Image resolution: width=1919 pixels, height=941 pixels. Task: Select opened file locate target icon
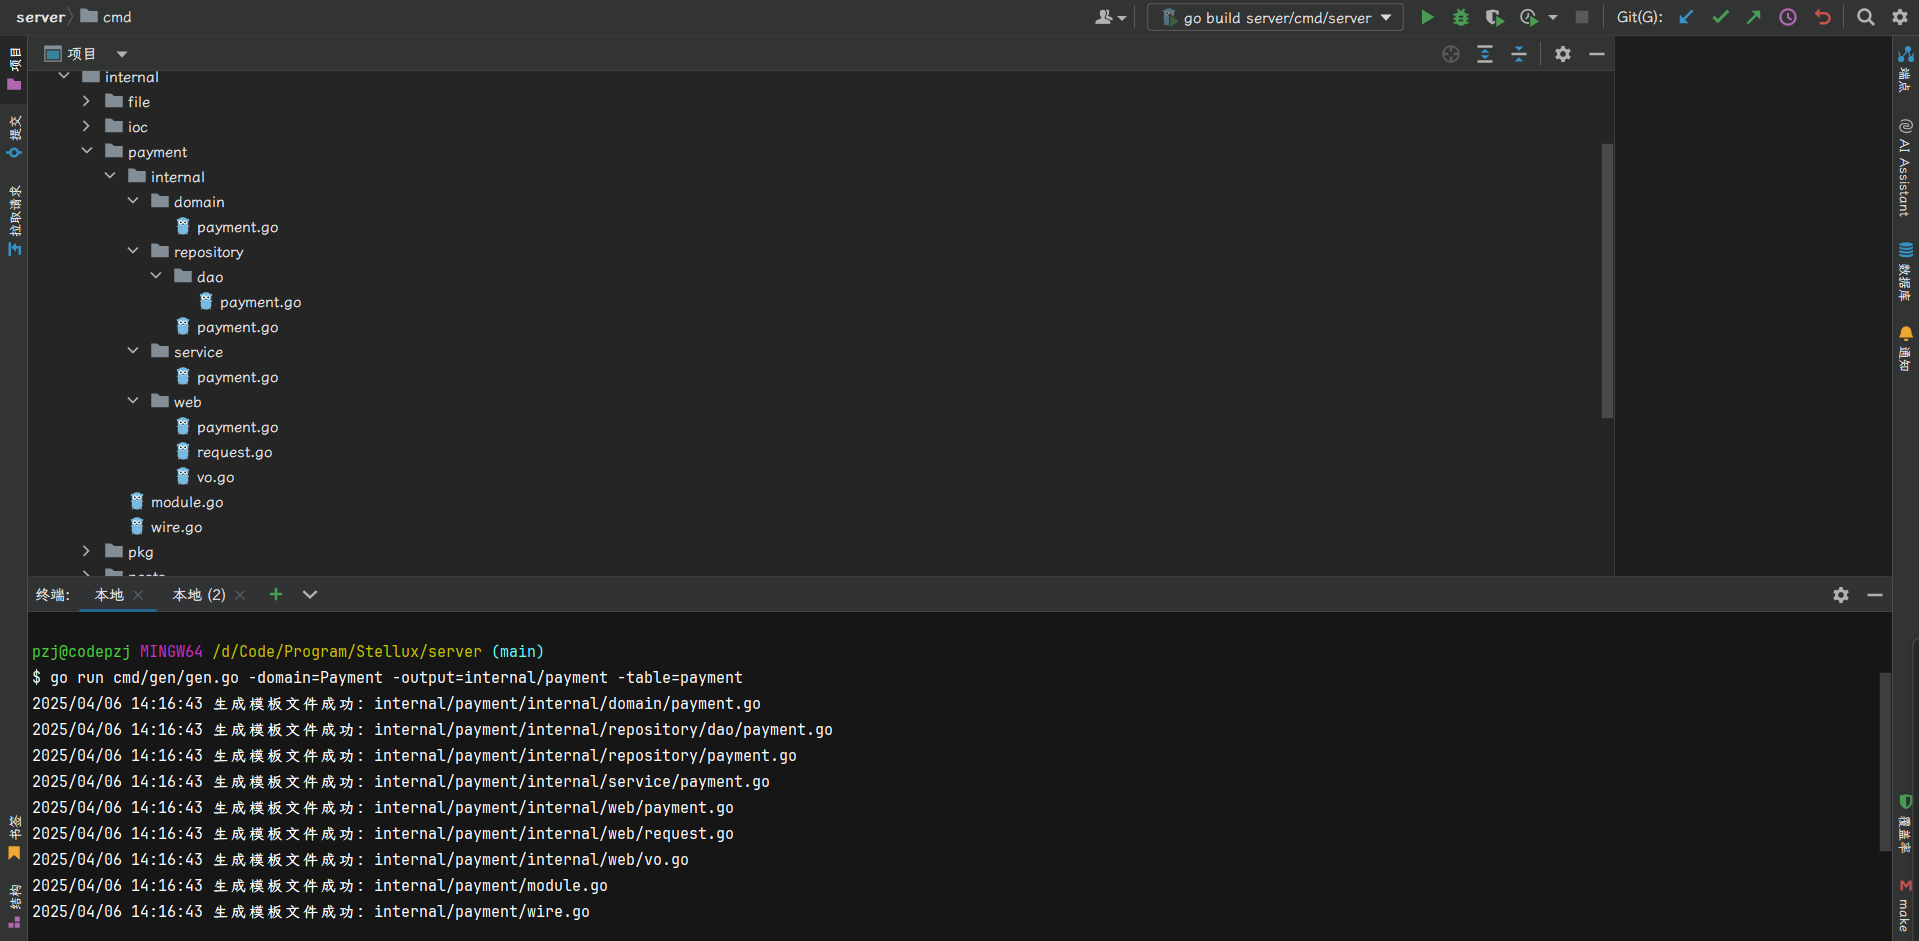1451,54
